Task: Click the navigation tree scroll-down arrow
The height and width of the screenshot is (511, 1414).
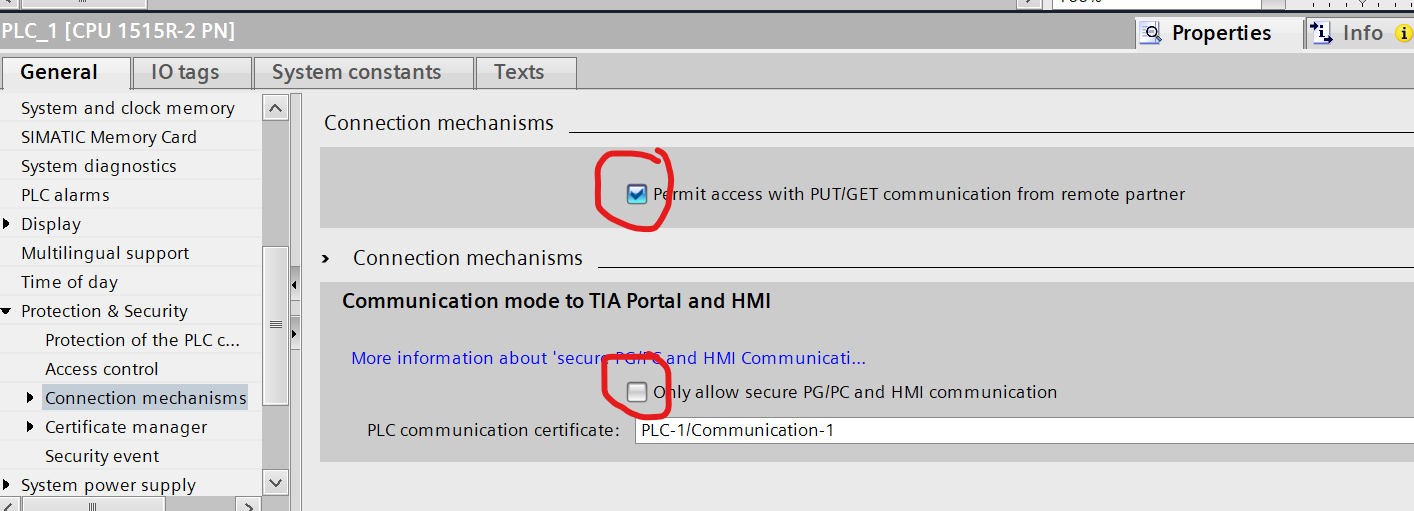Action: click(276, 483)
